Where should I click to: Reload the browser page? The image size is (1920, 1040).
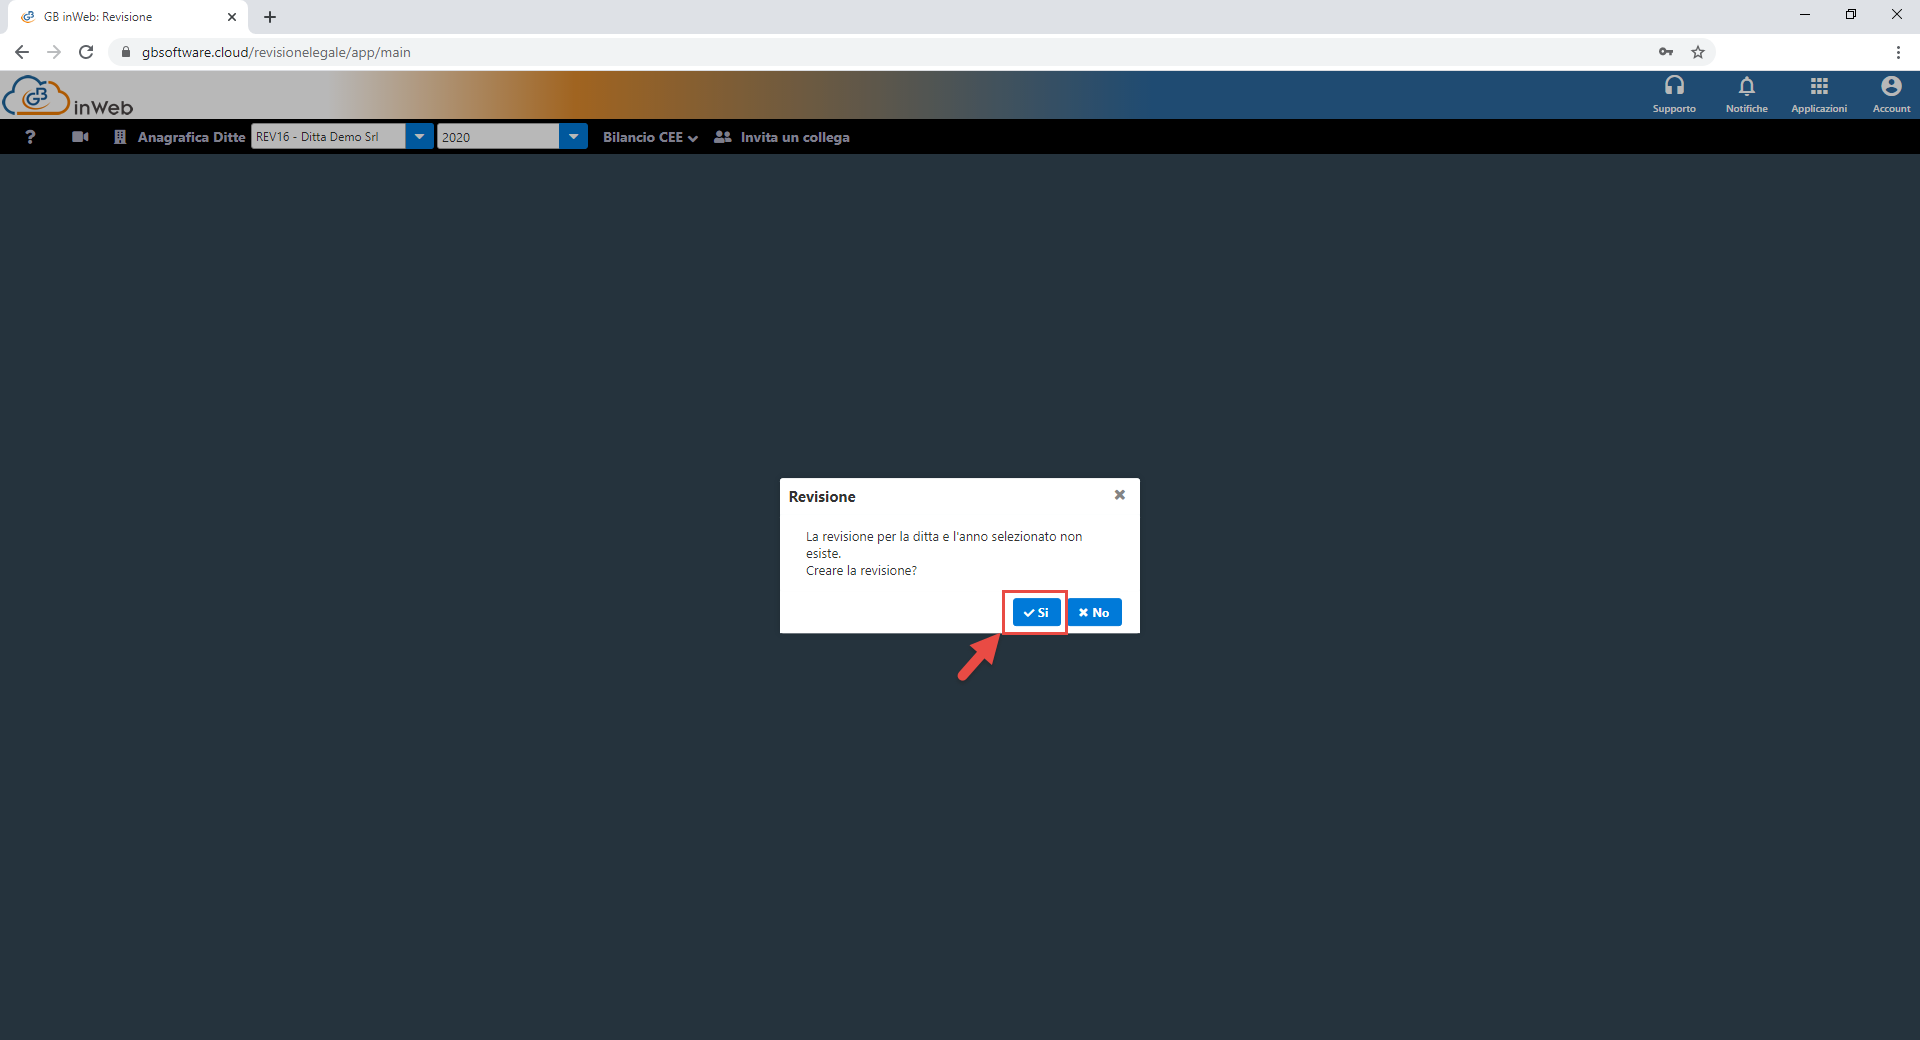86,52
